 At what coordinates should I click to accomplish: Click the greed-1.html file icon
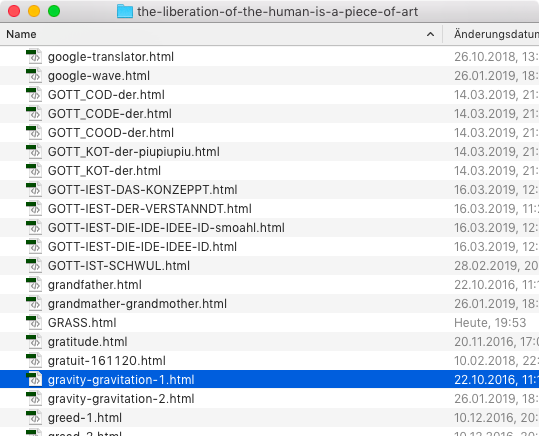[34, 417]
